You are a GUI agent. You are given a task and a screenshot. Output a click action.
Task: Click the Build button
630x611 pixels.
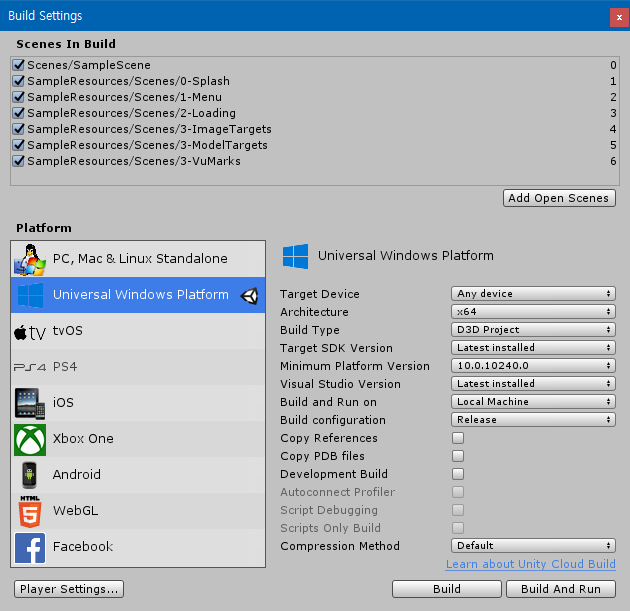point(447,589)
